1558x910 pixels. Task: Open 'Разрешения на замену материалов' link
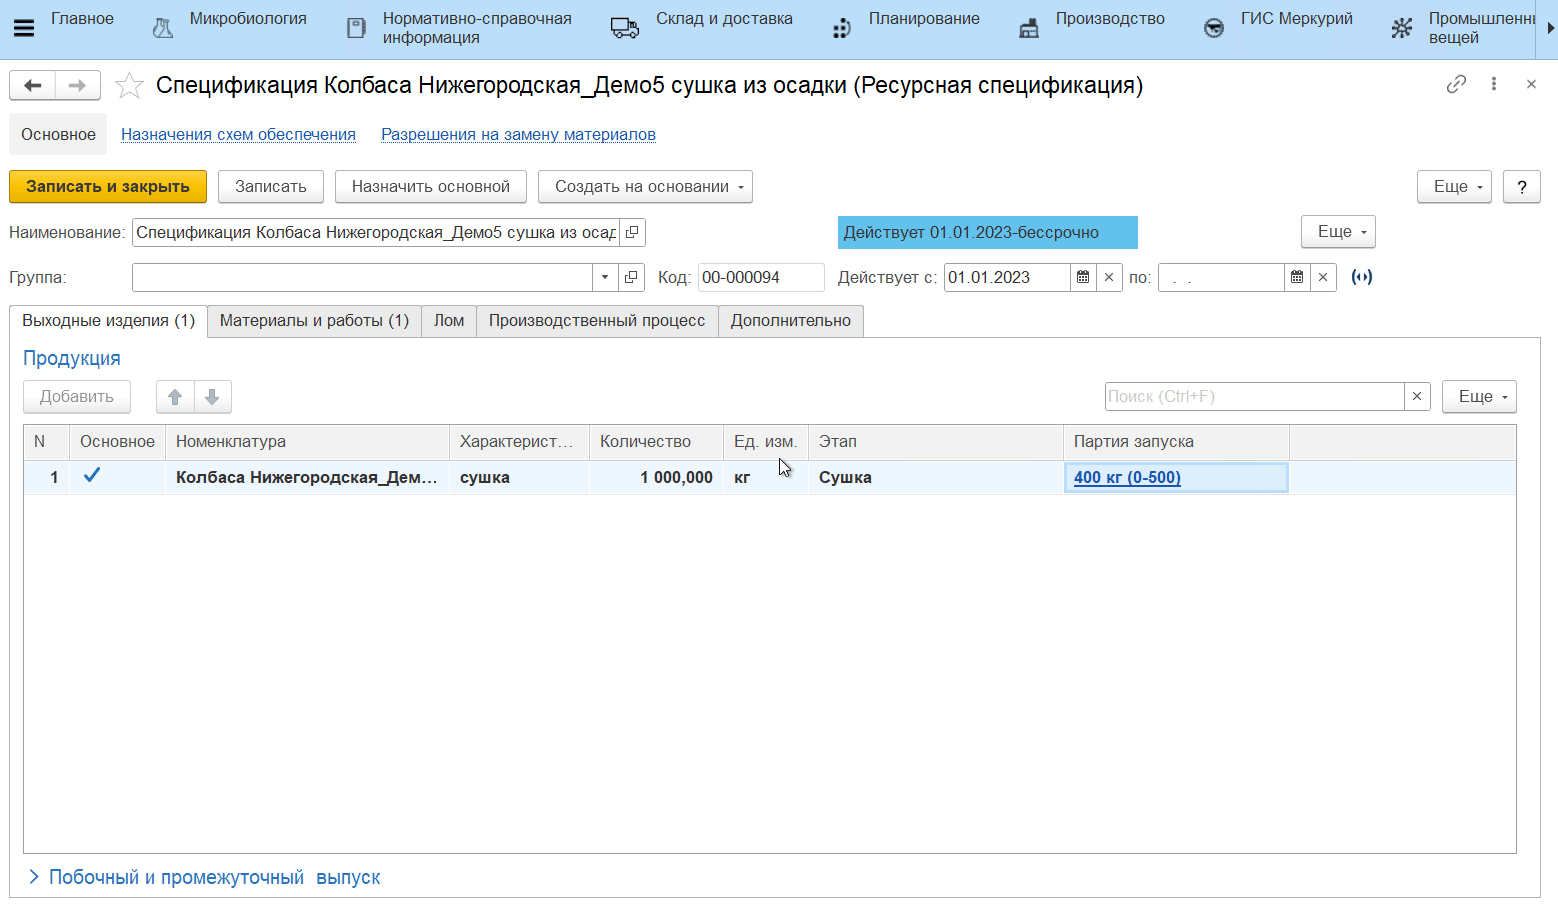point(518,135)
